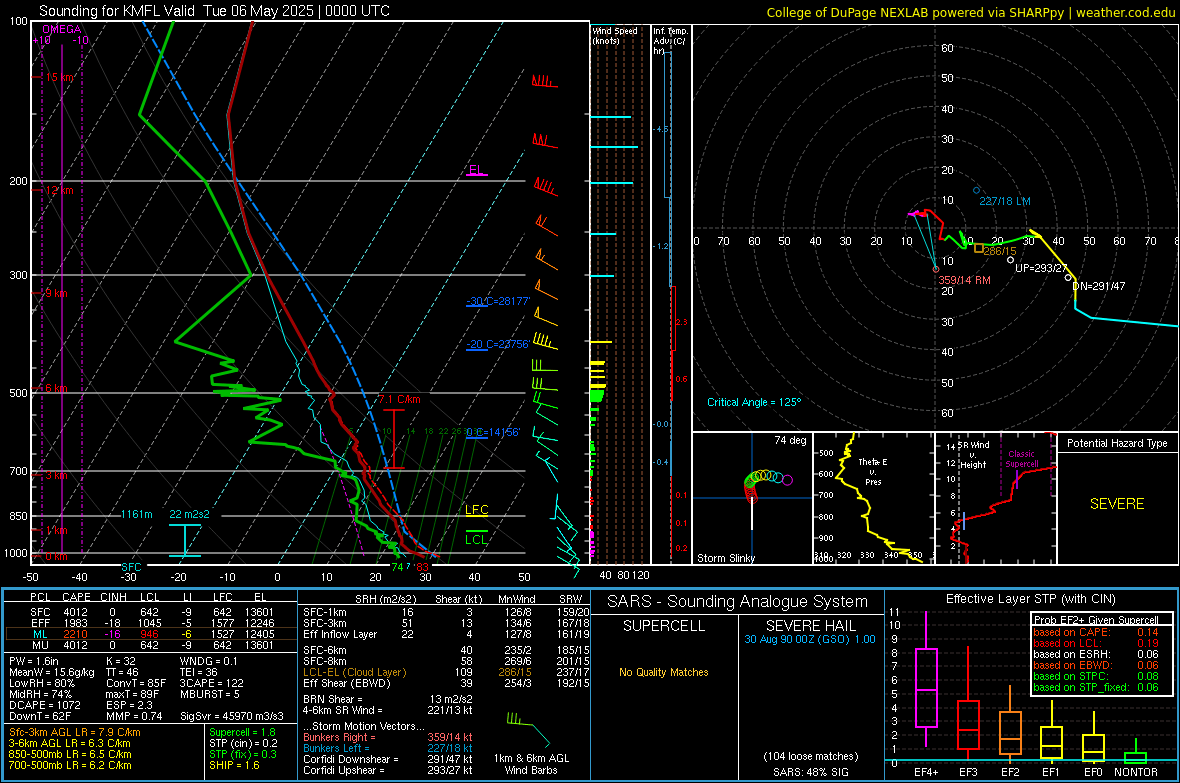Click the Storm Slinky panel label
The width and height of the screenshot is (1180, 783).
click(725, 558)
